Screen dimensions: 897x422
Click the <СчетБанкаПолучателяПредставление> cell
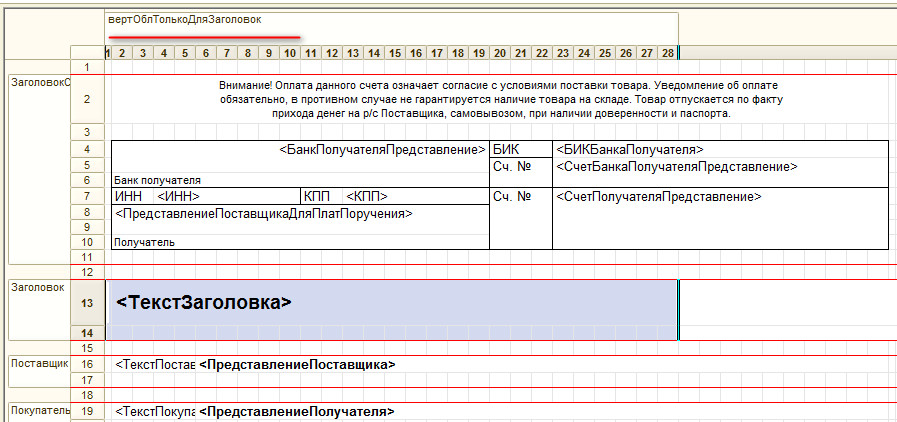click(x=676, y=166)
